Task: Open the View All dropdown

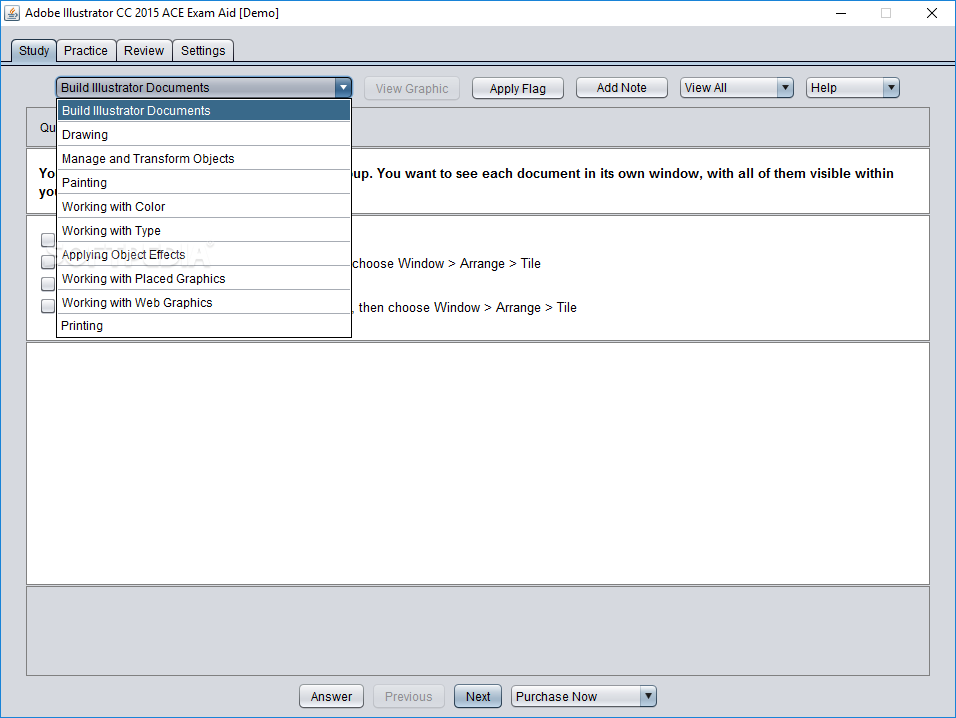Action: 737,88
